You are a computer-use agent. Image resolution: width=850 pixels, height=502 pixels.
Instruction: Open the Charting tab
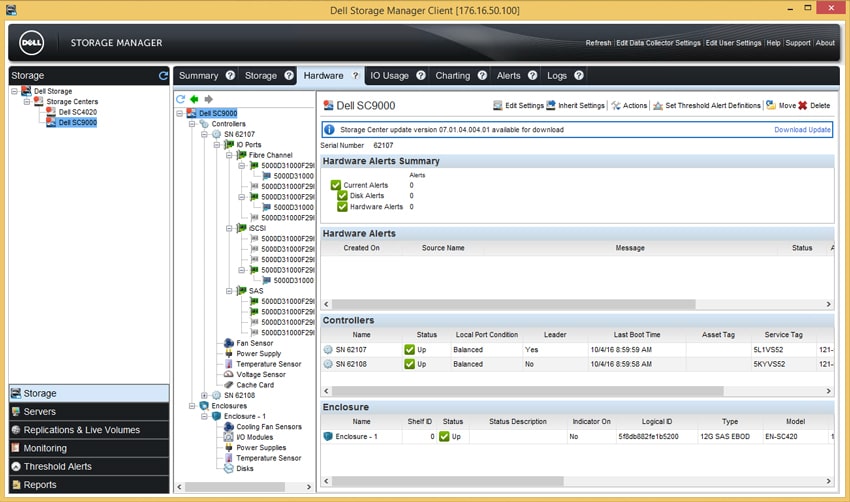[453, 76]
